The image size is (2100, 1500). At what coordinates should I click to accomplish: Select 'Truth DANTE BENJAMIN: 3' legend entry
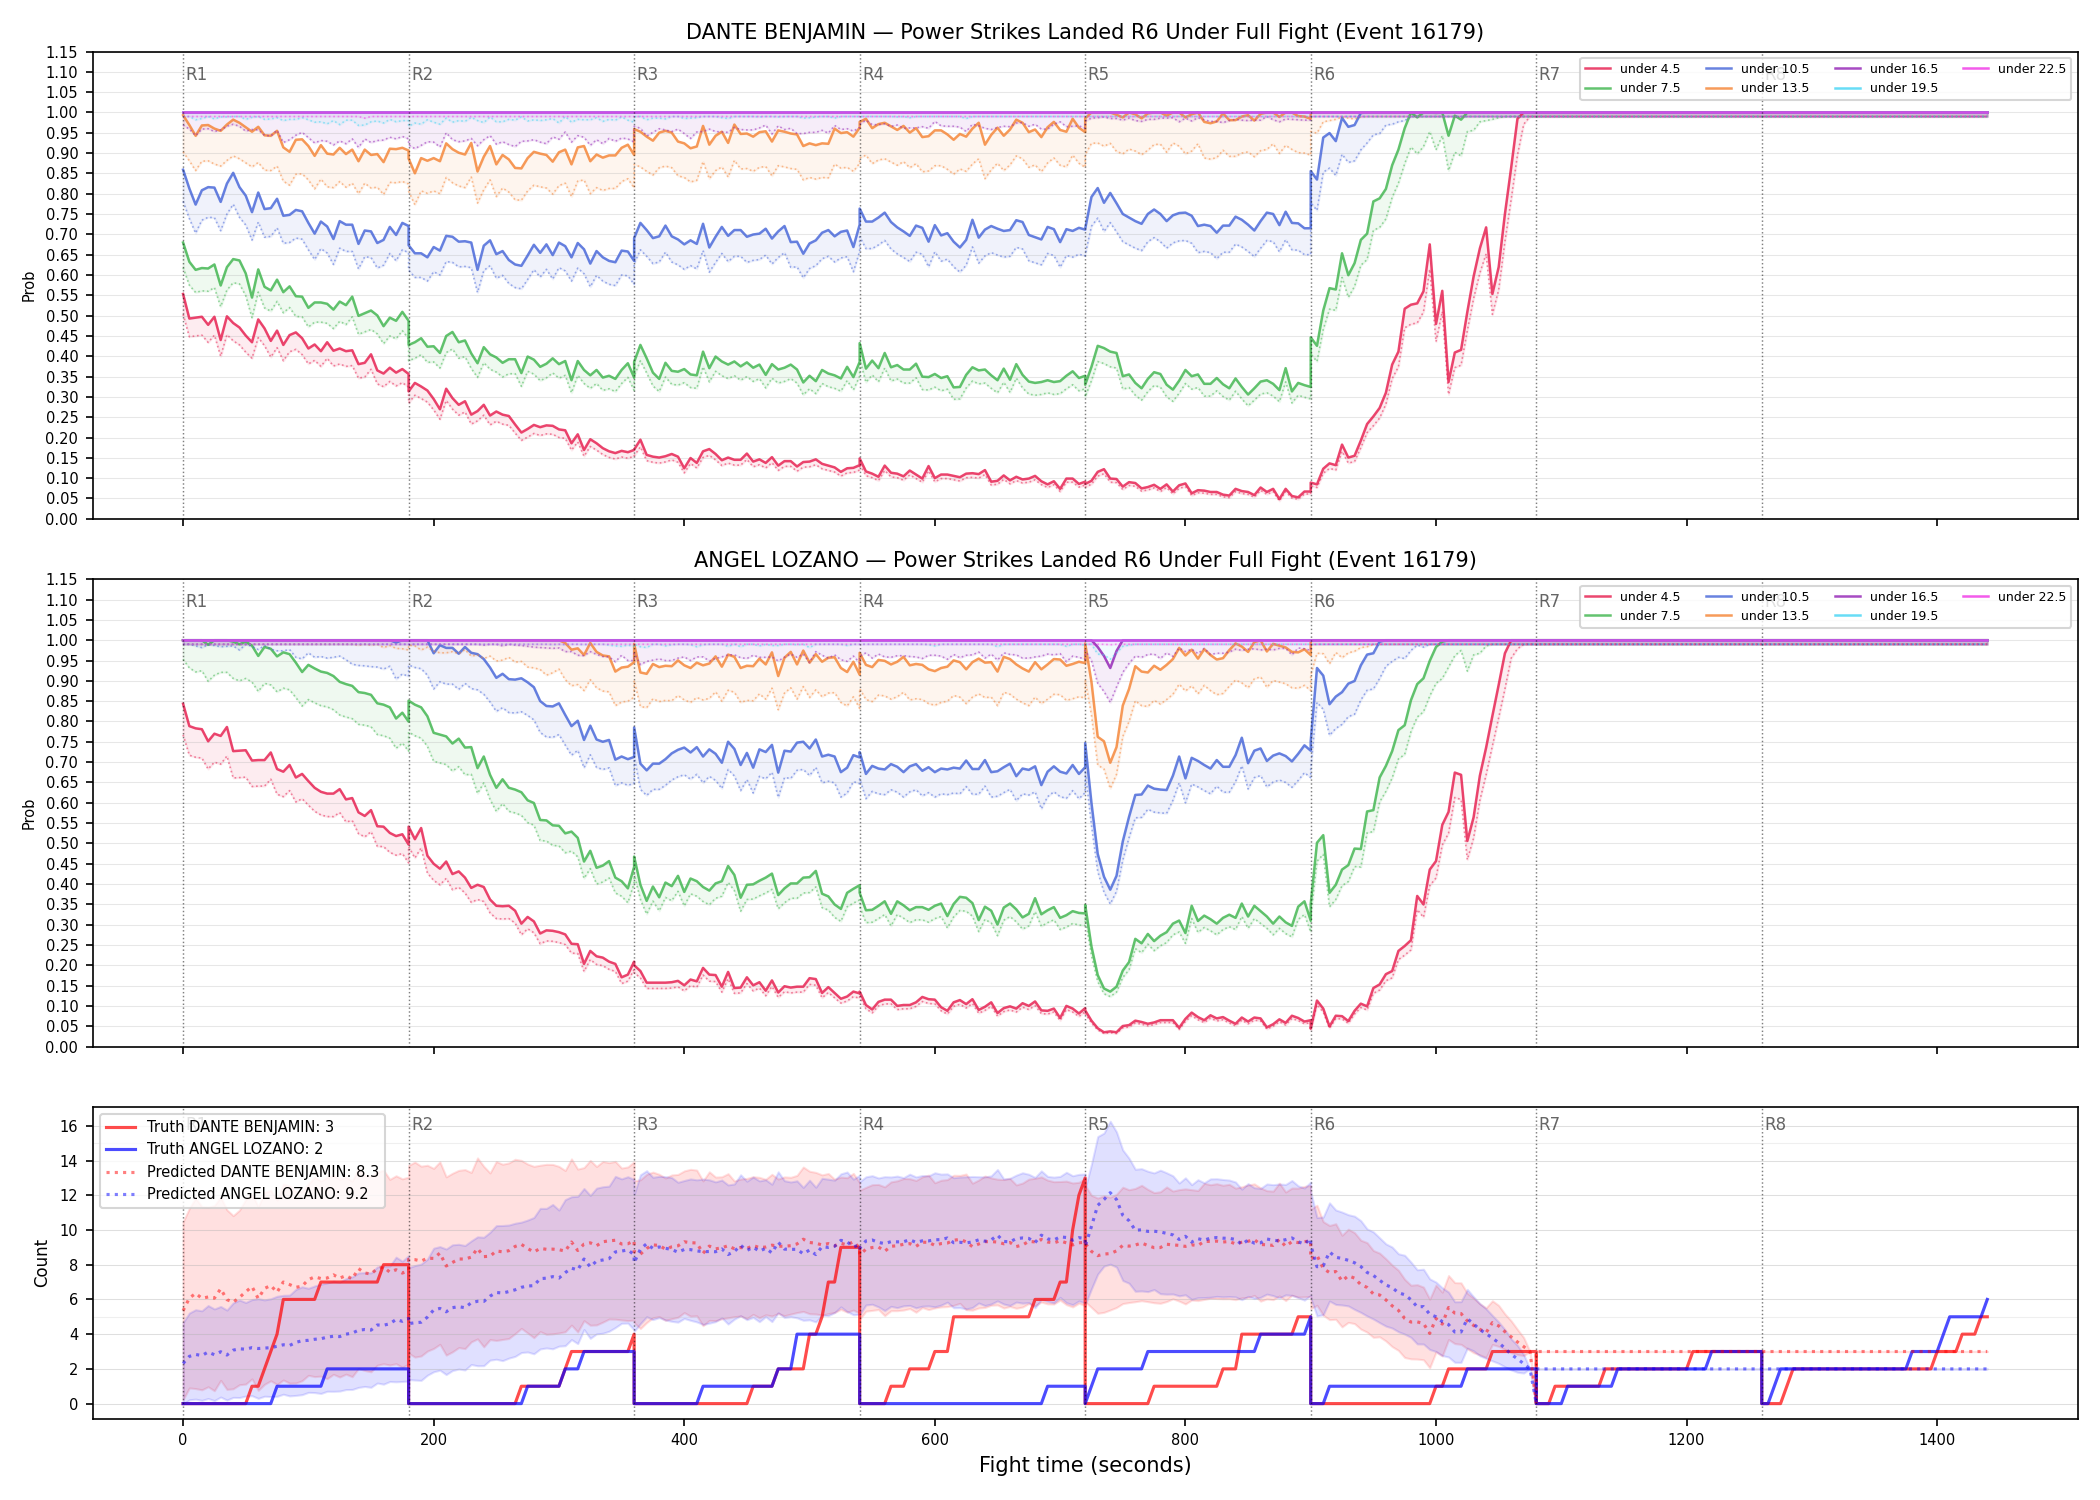pos(220,1127)
